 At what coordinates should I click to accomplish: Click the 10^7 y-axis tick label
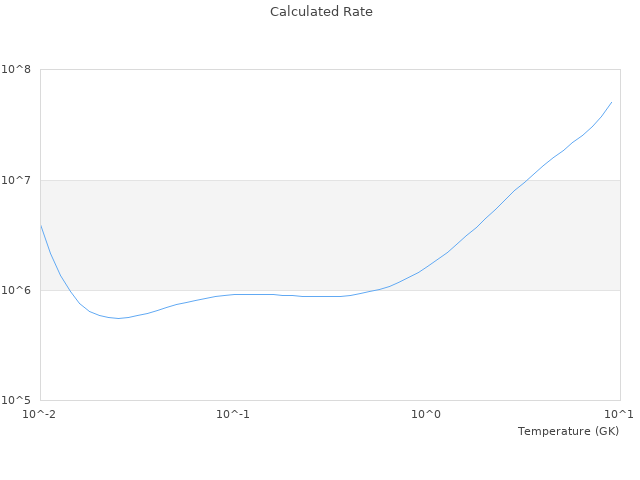pyautogui.click(x=16, y=180)
